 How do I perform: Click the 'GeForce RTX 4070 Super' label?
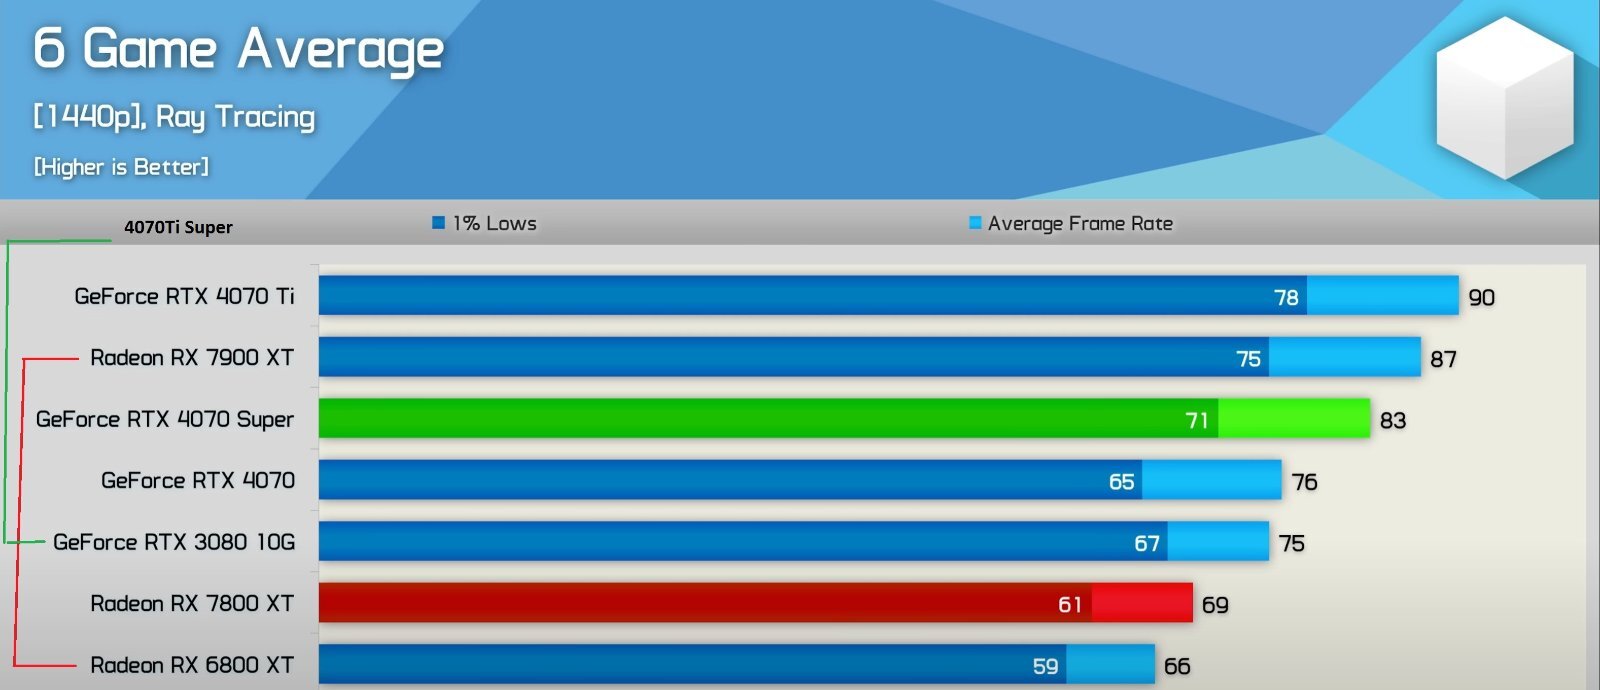165,420
